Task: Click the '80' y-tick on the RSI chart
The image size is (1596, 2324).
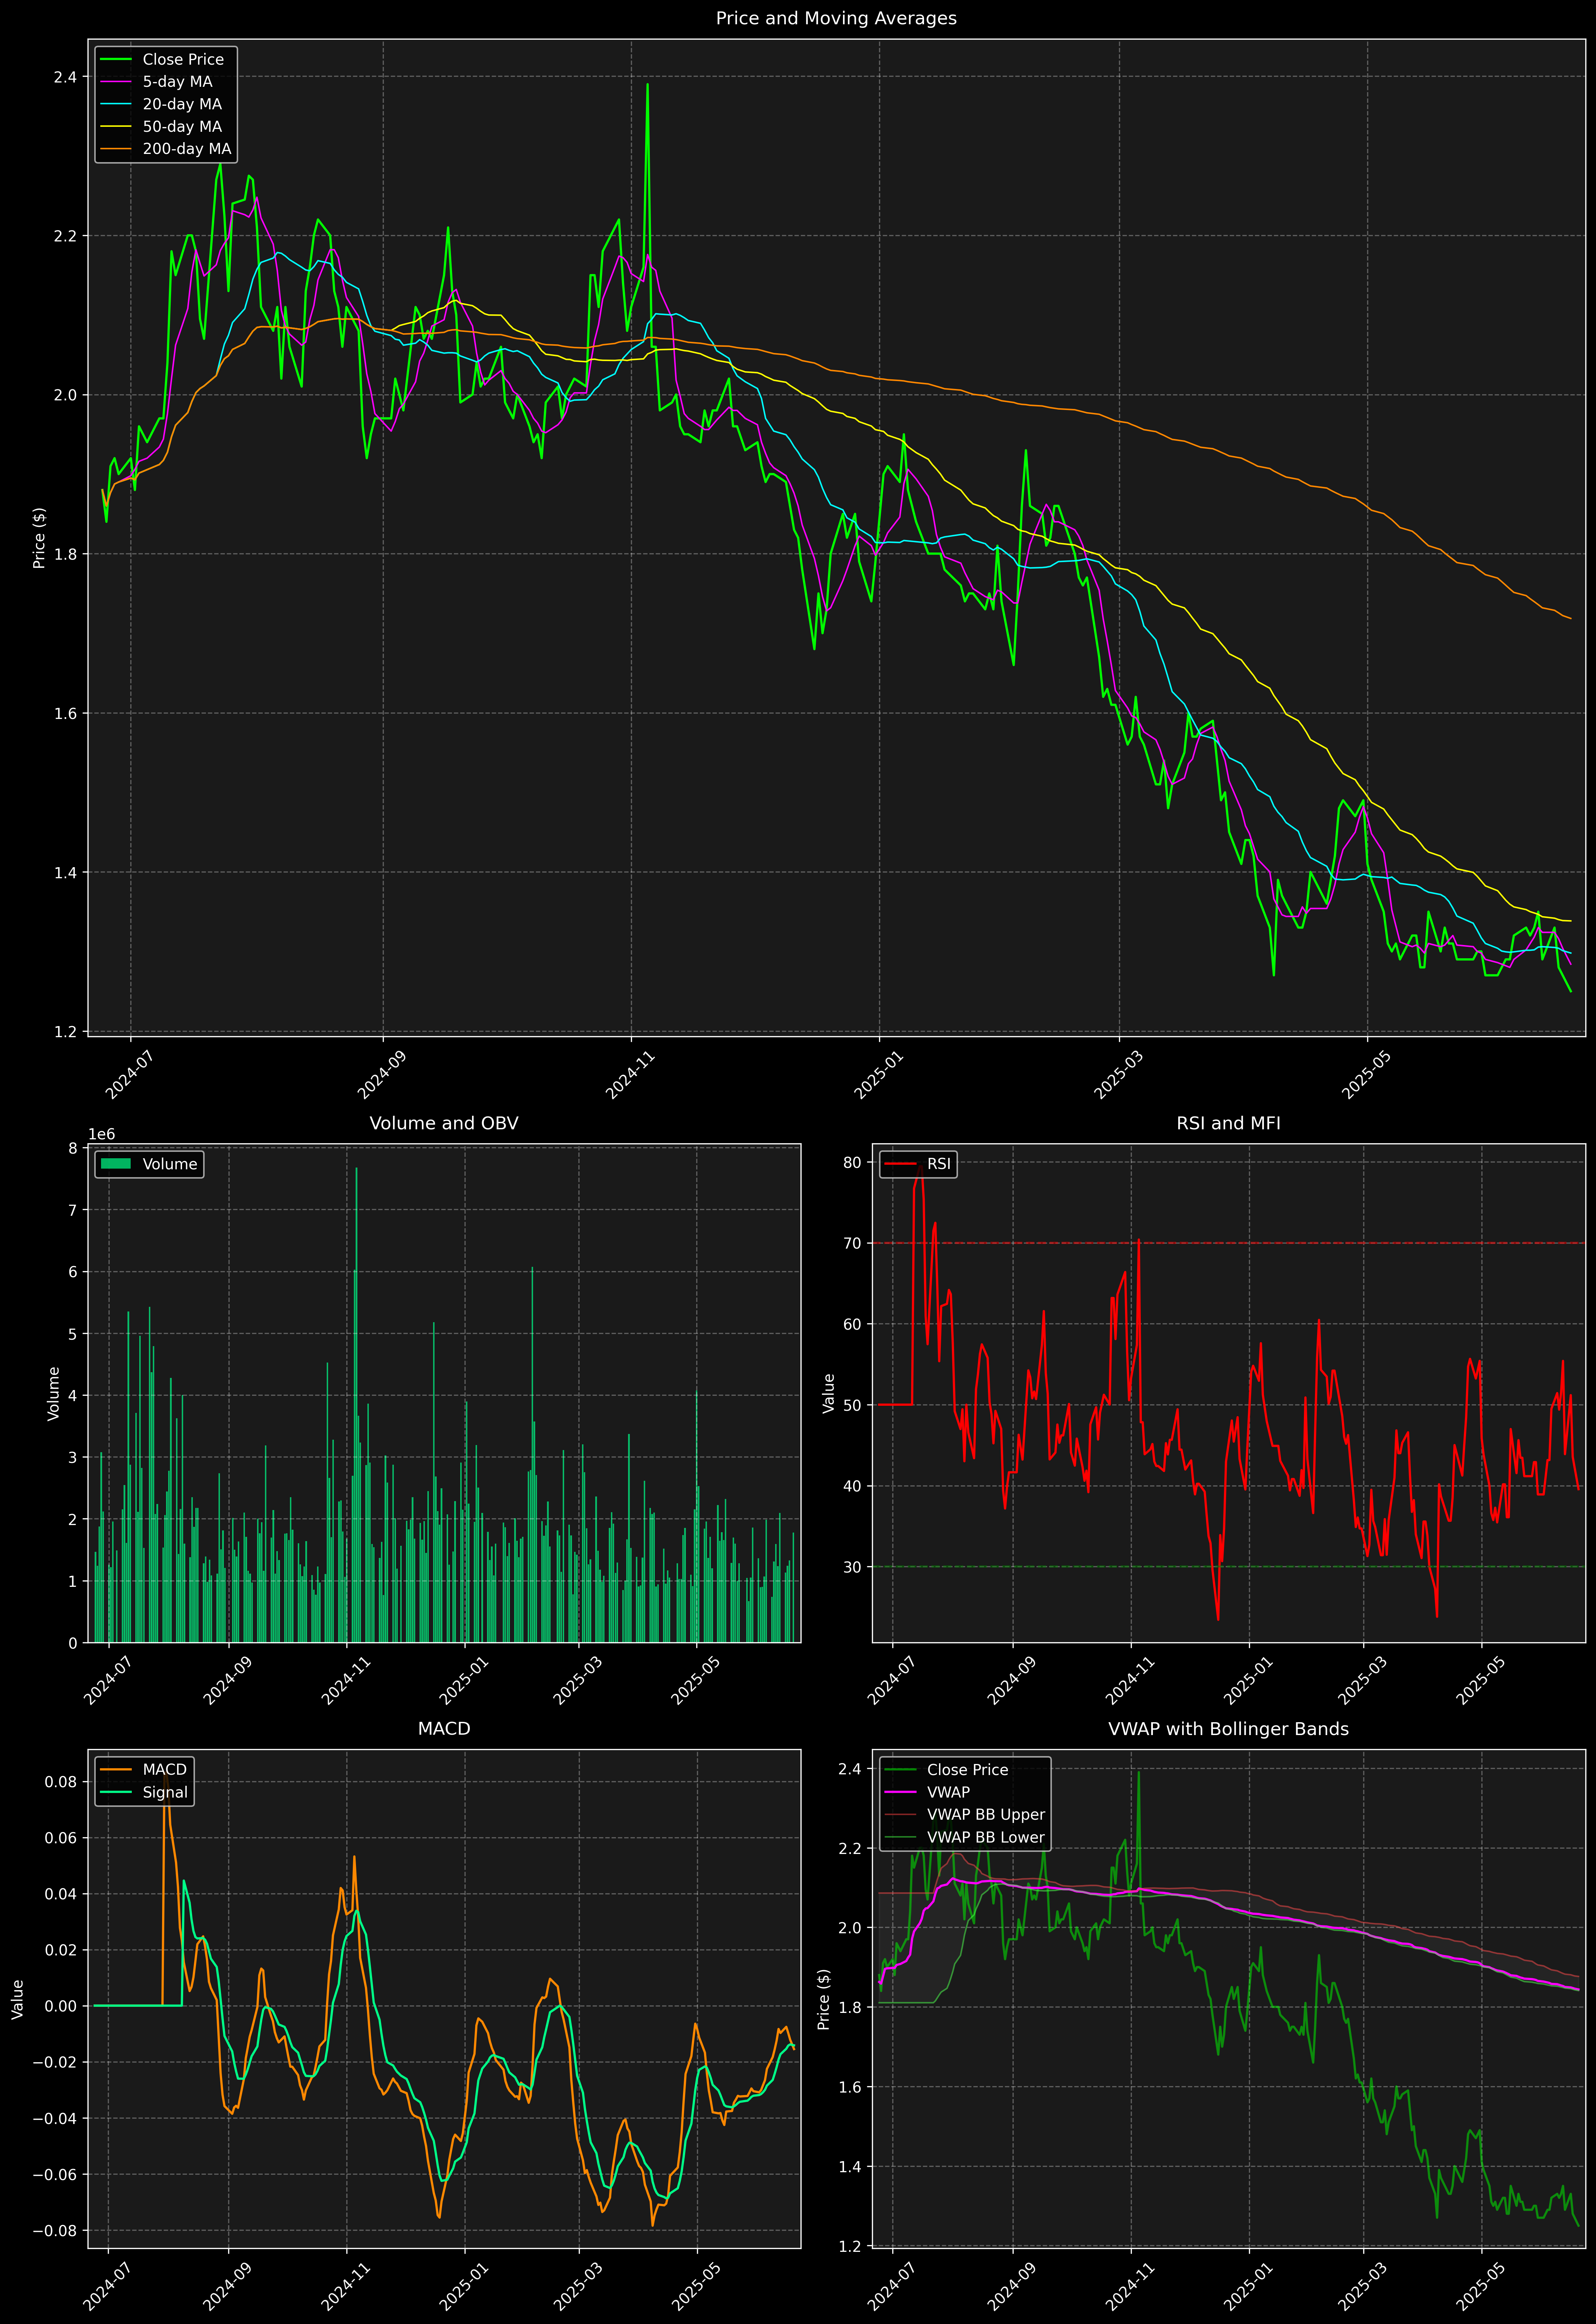Action: (x=852, y=1162)
